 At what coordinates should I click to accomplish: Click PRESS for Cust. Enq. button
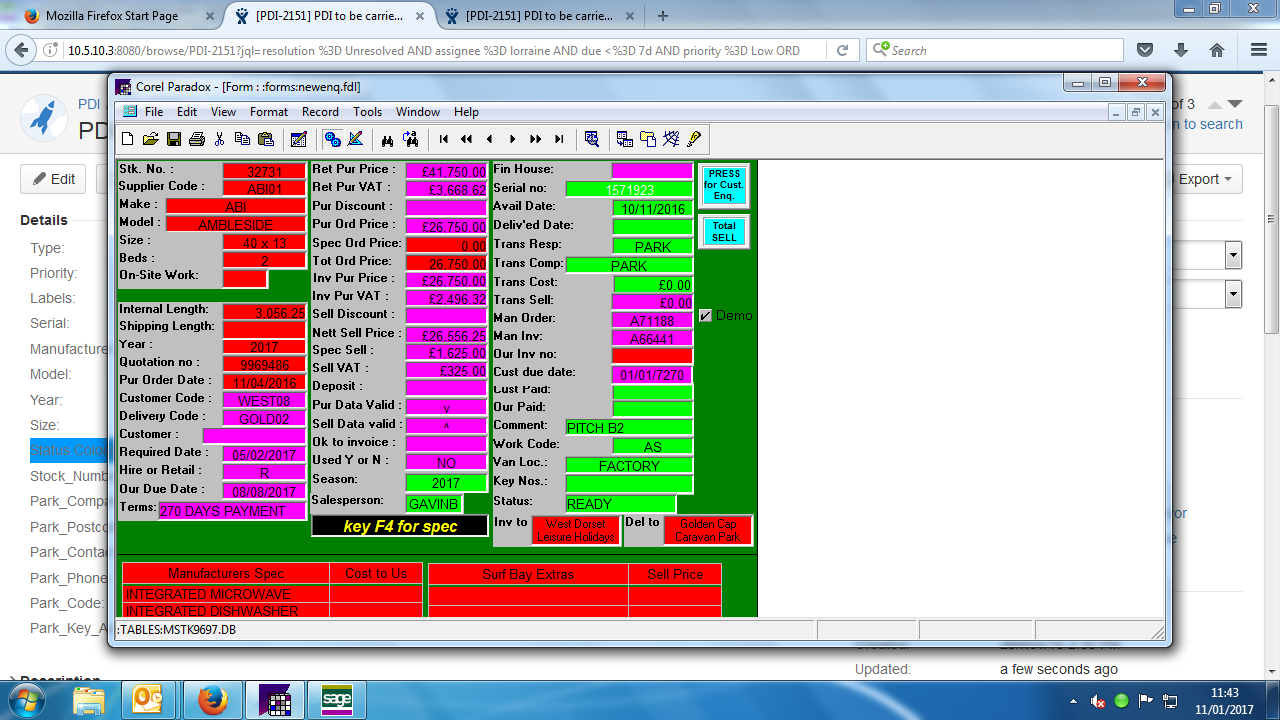(x=724, y=185)
